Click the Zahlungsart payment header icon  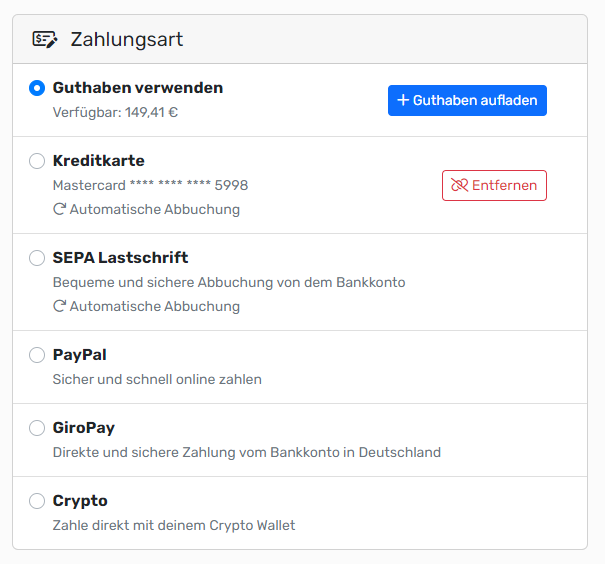coord(45,40)
